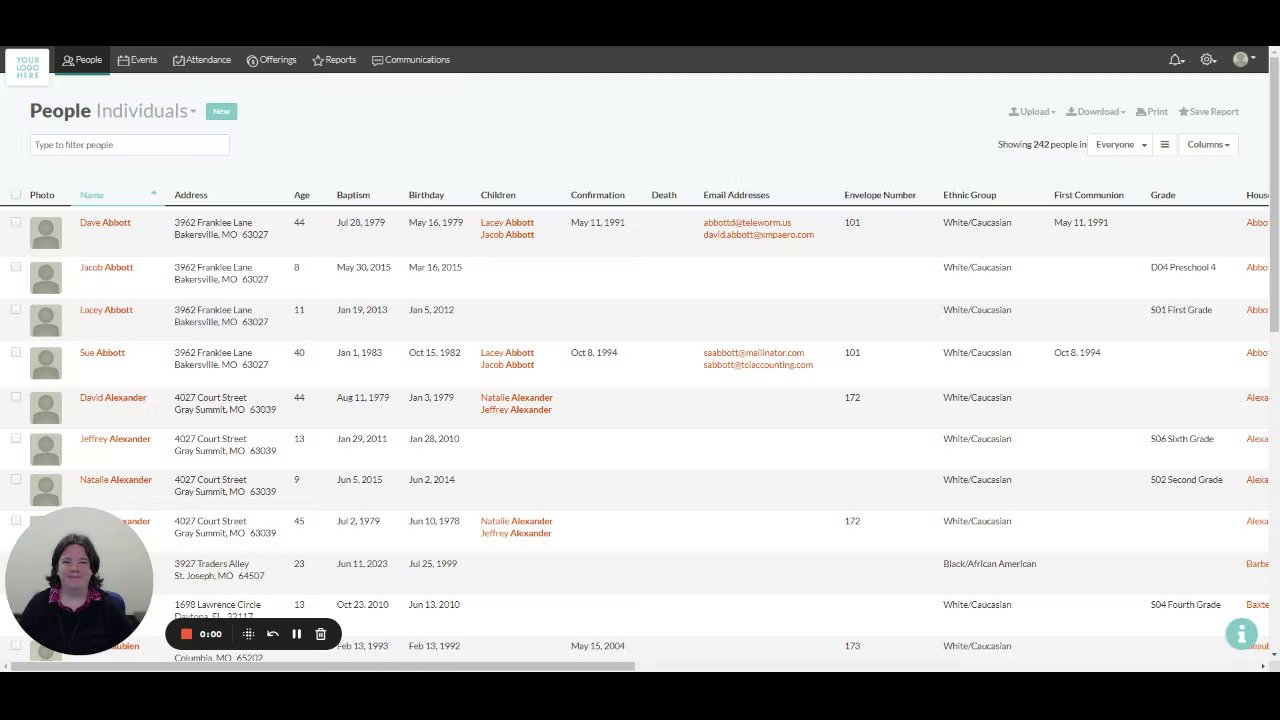
Task: Open the user avatar account menu
Action: pos(1243,60)
